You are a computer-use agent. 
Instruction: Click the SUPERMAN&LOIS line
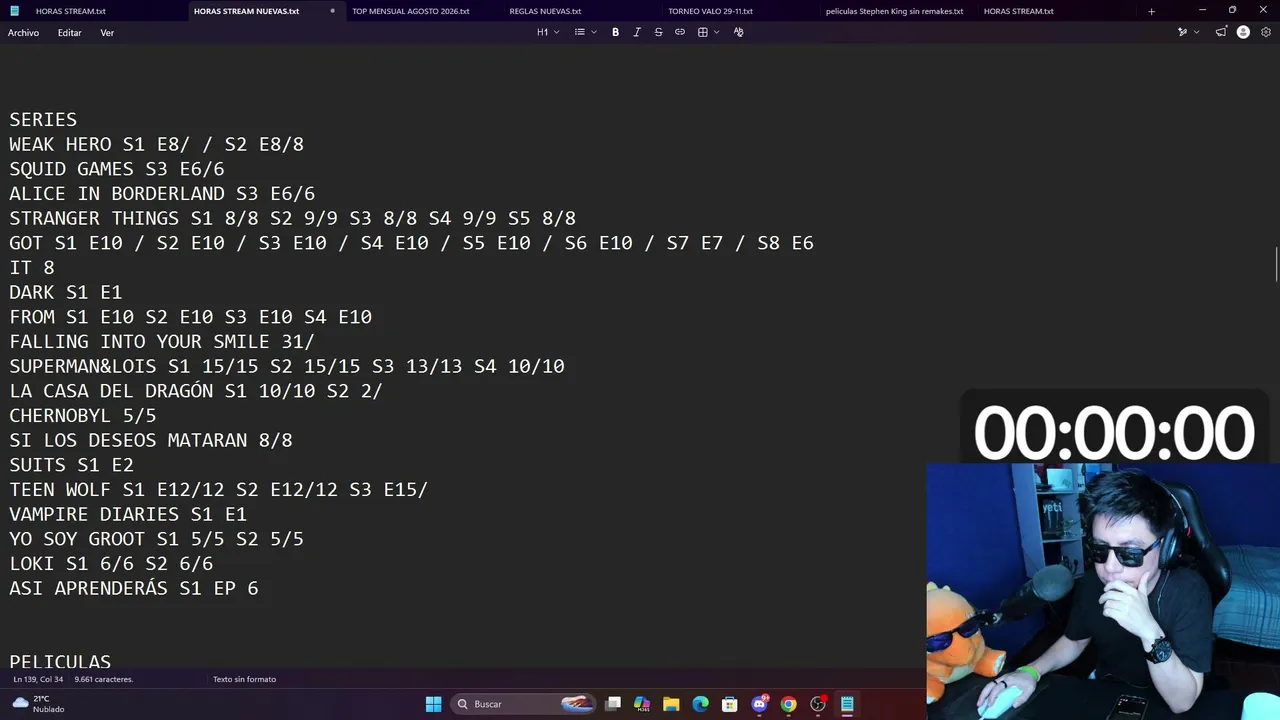tap(287, 367)
